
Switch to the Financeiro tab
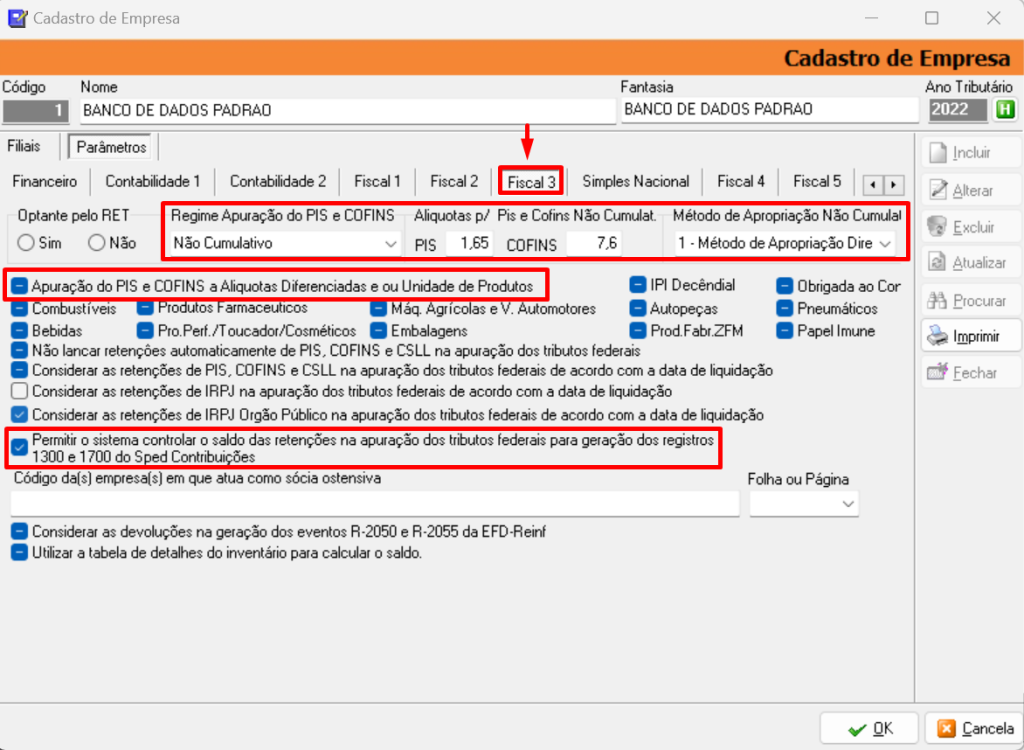[x=44, y=182]
